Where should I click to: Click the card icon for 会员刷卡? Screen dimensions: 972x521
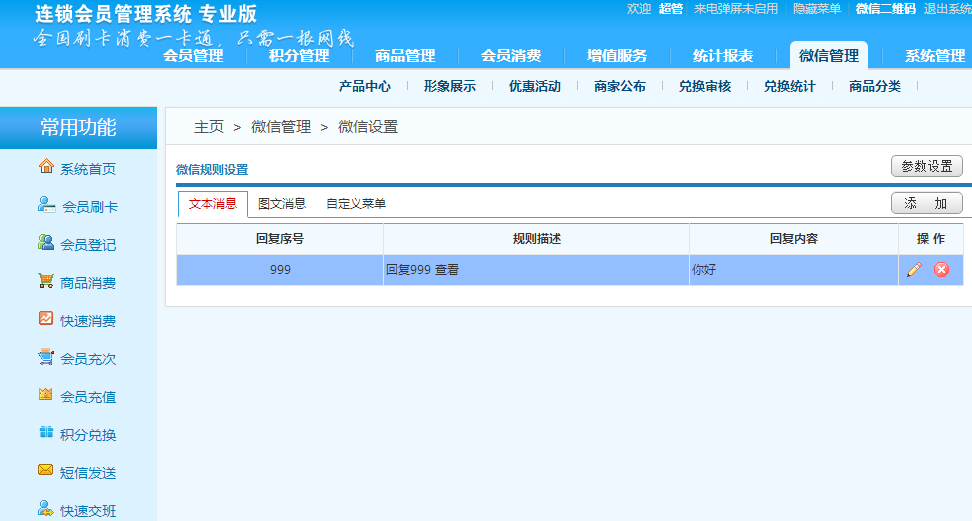tap(46, 205)
